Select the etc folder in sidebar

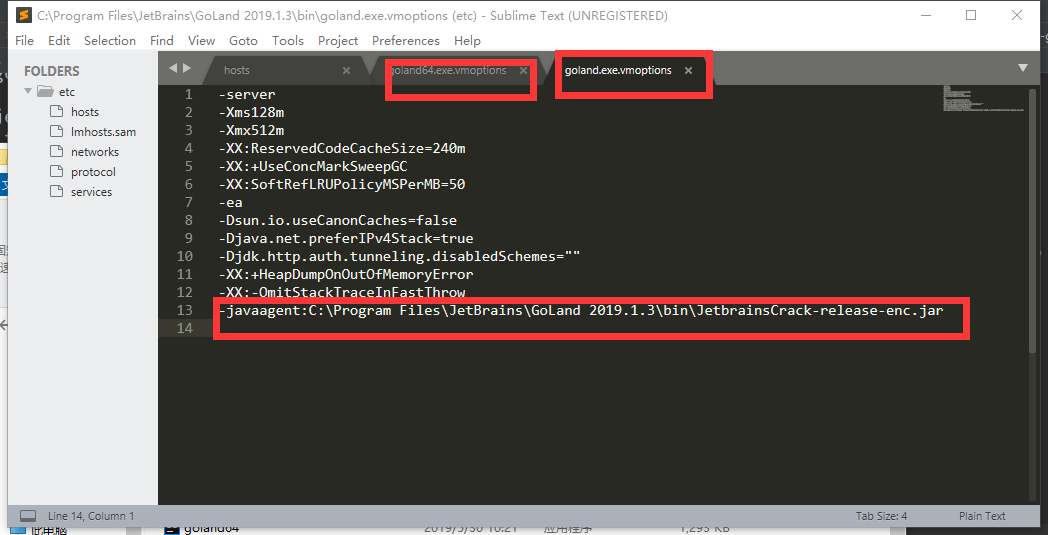(x=67, y=92)
